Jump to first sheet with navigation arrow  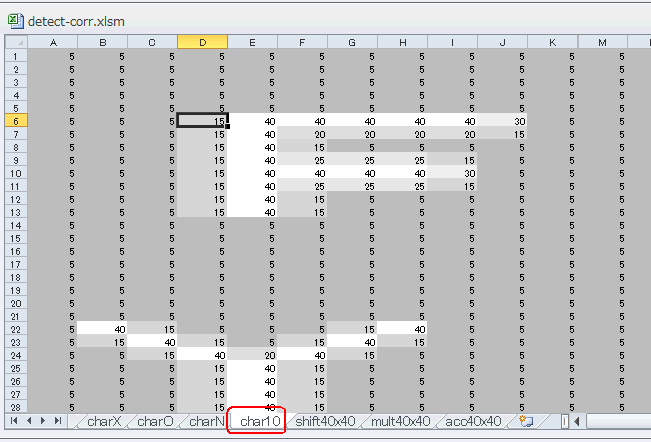[14, 421]
